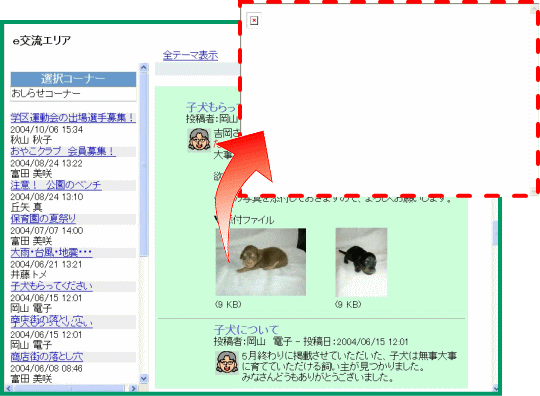Screen dimensions: 540x396
Task: Open the brown puppy photo attachment
Action: 261,262
